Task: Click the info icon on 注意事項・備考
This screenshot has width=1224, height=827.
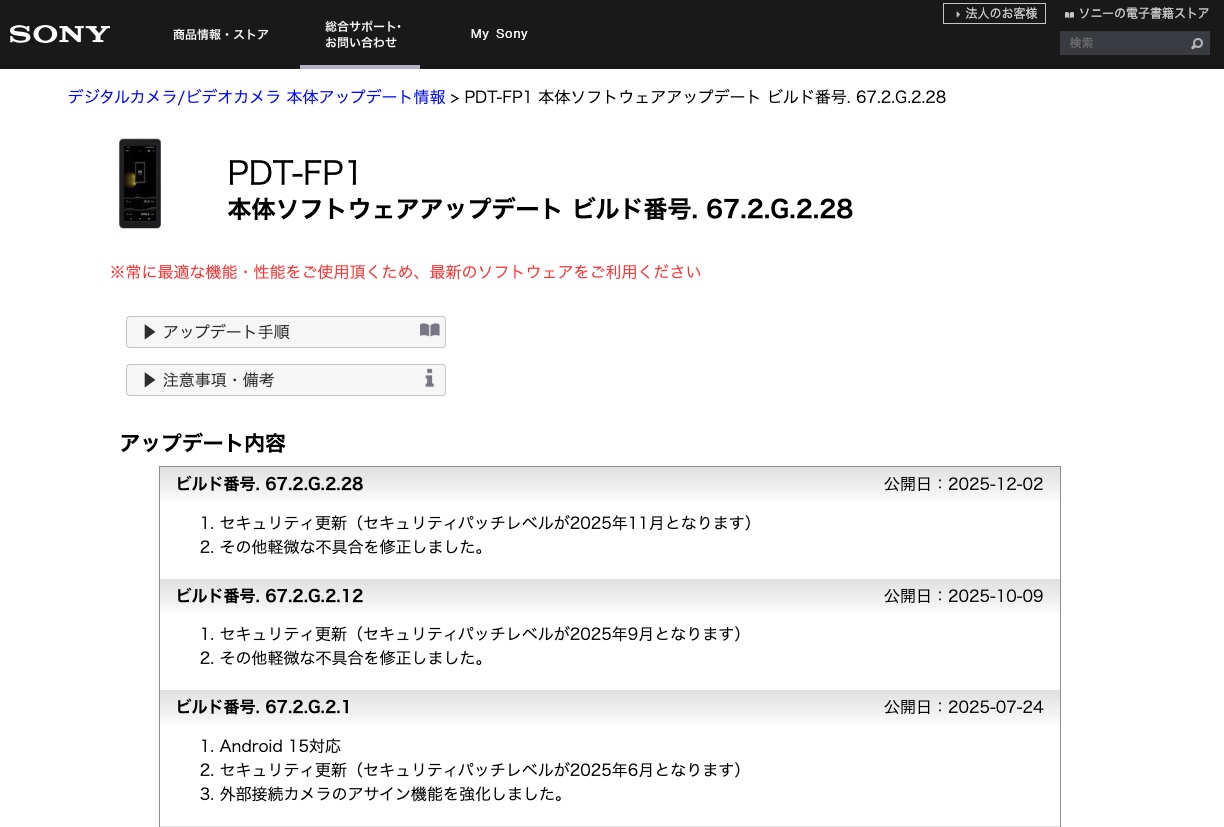Action: (429, 379)
